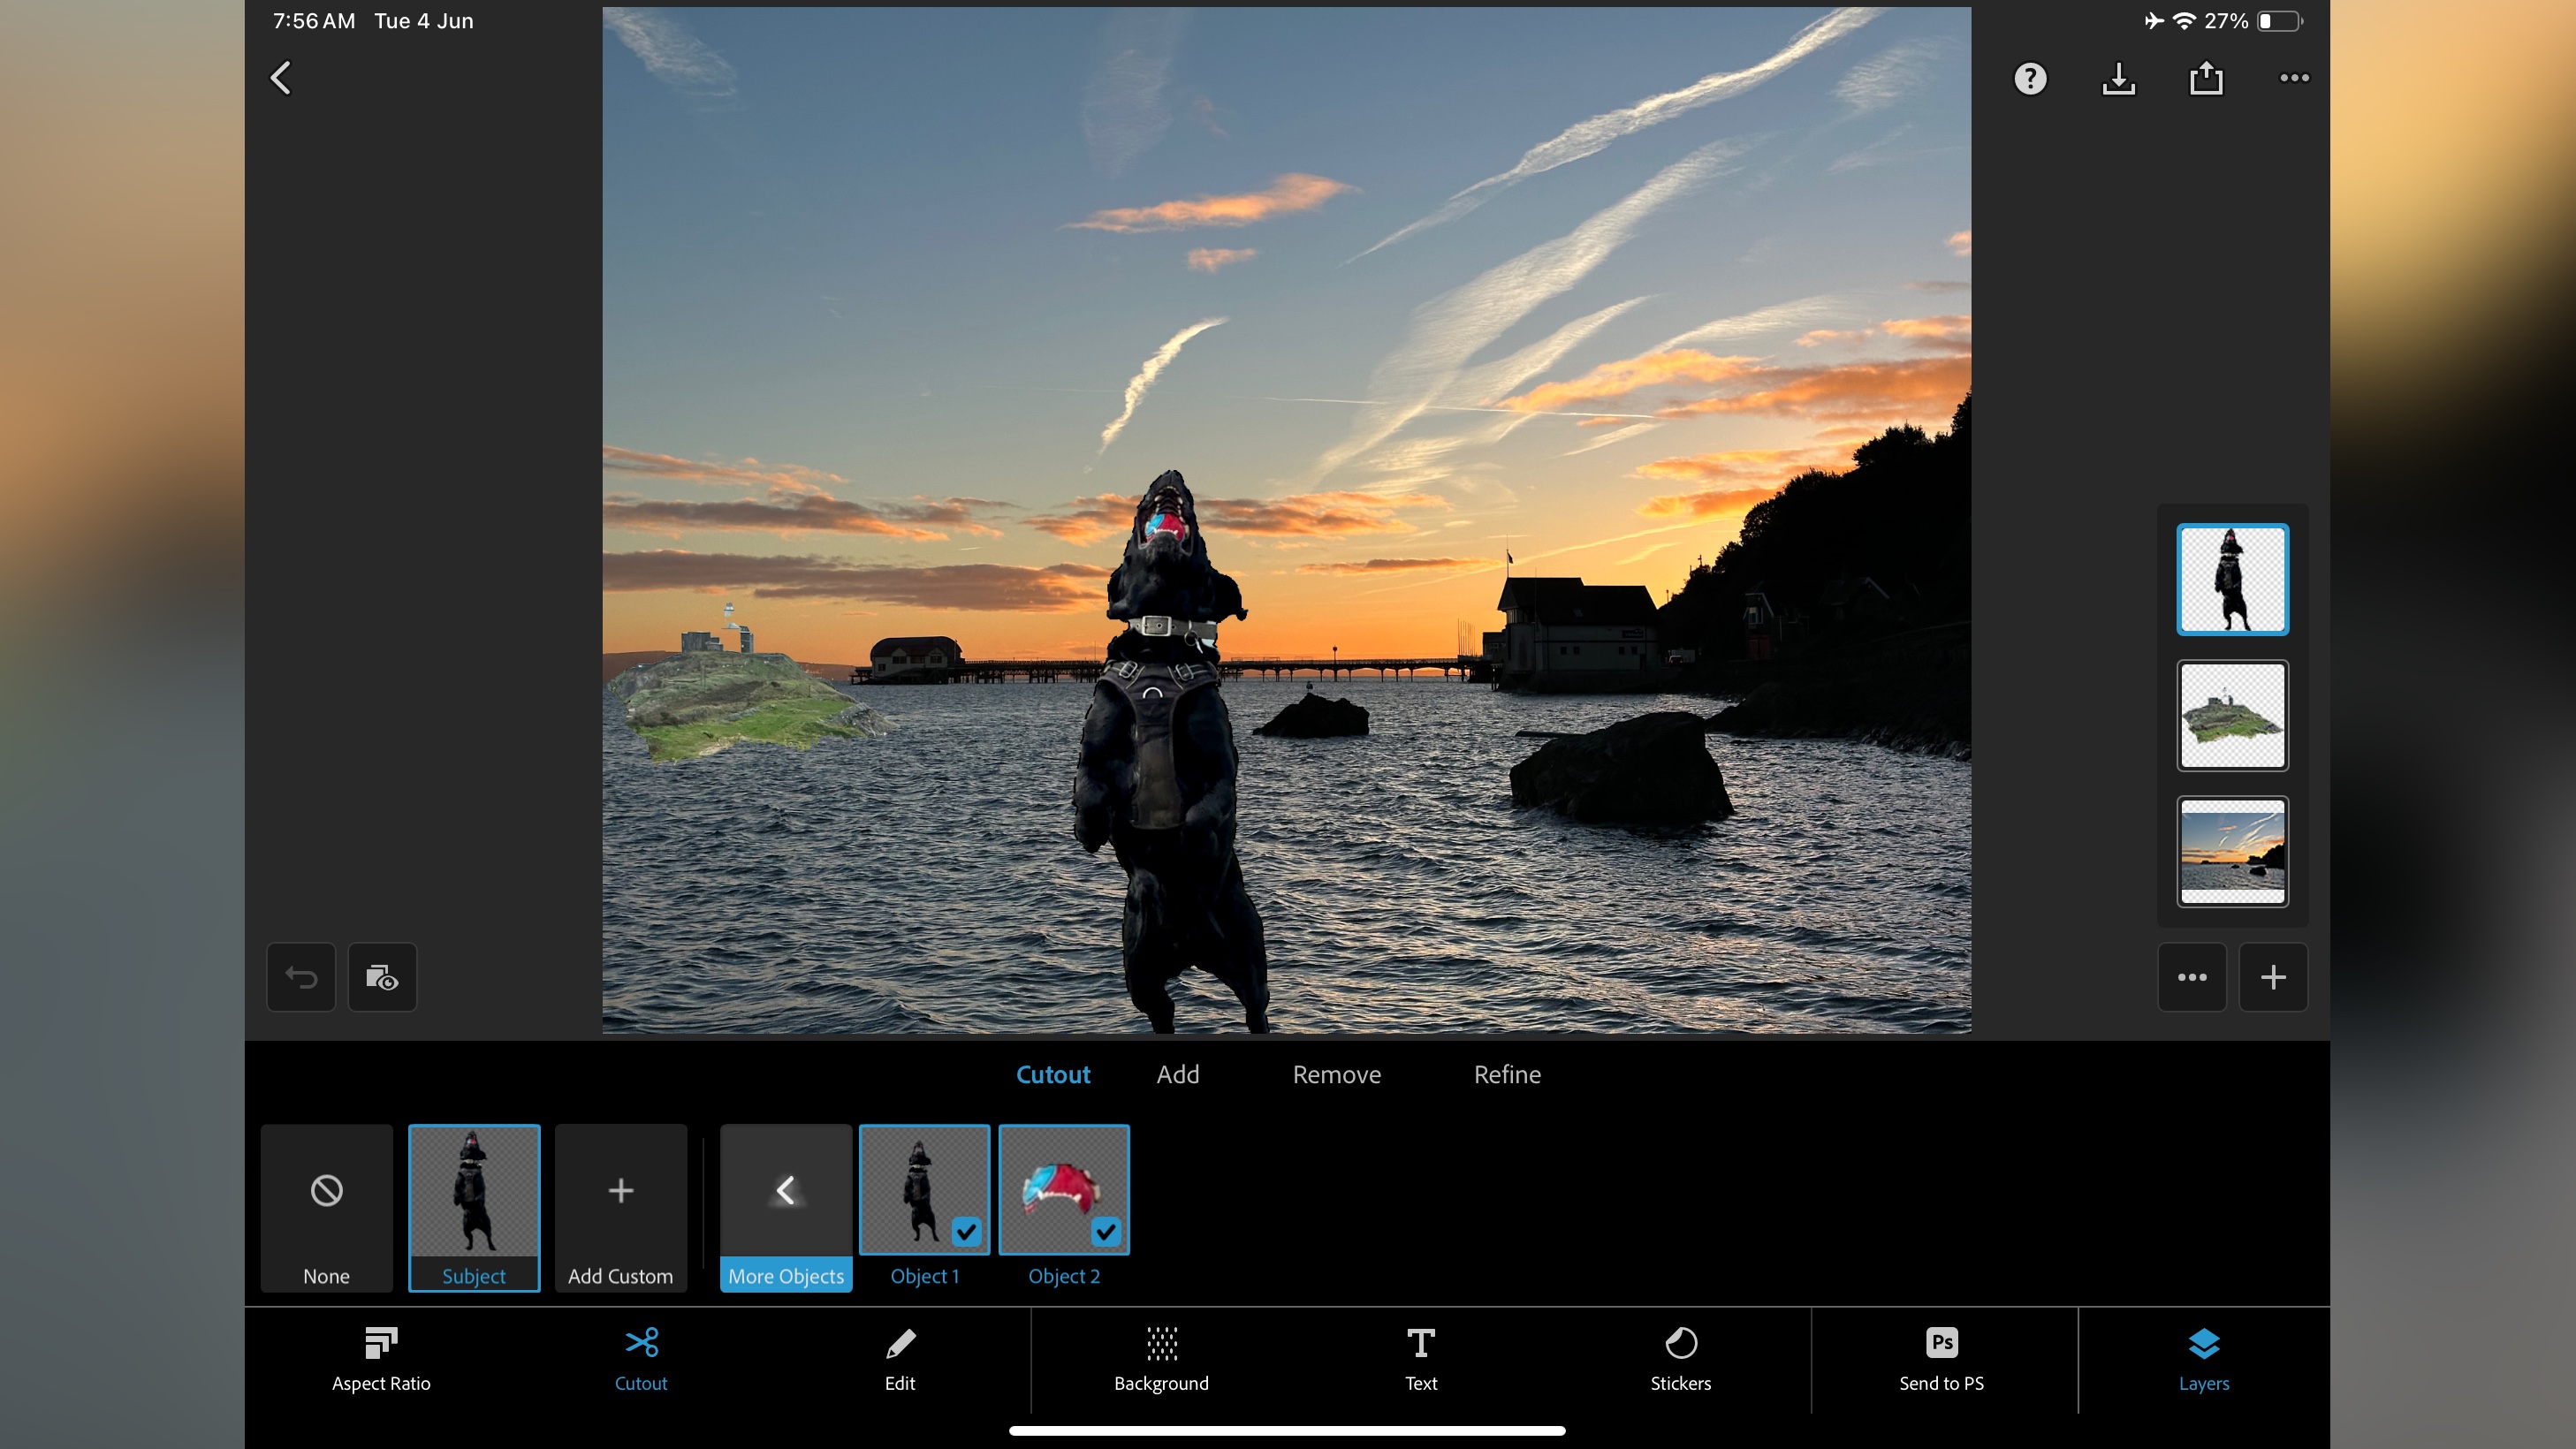Click the Add layer button
Viewport: 2576px width, 1449px height.
pos(2274,976)
